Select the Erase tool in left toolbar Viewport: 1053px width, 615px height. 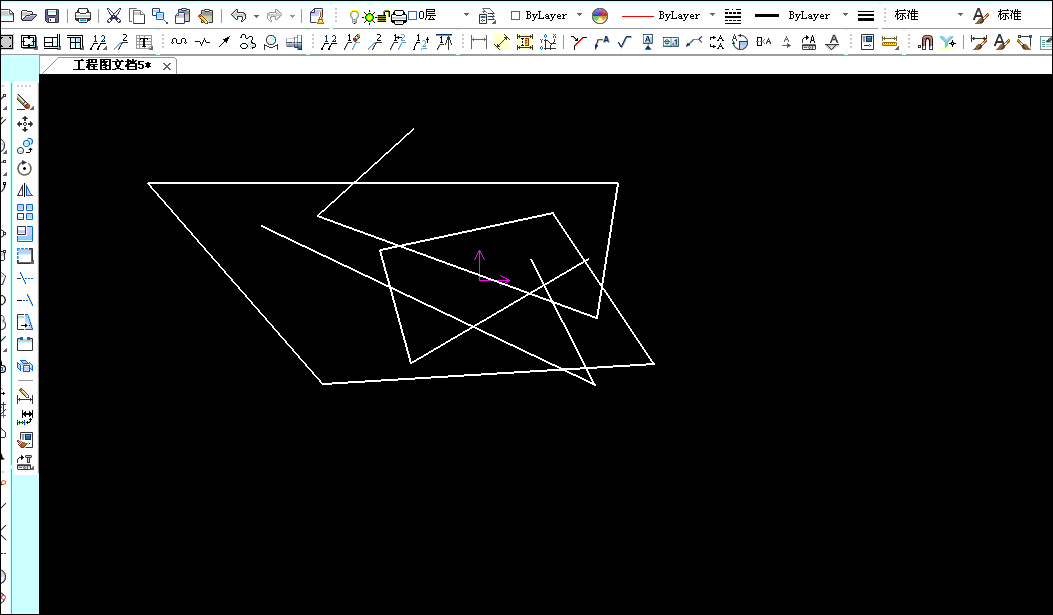point(25,102)
